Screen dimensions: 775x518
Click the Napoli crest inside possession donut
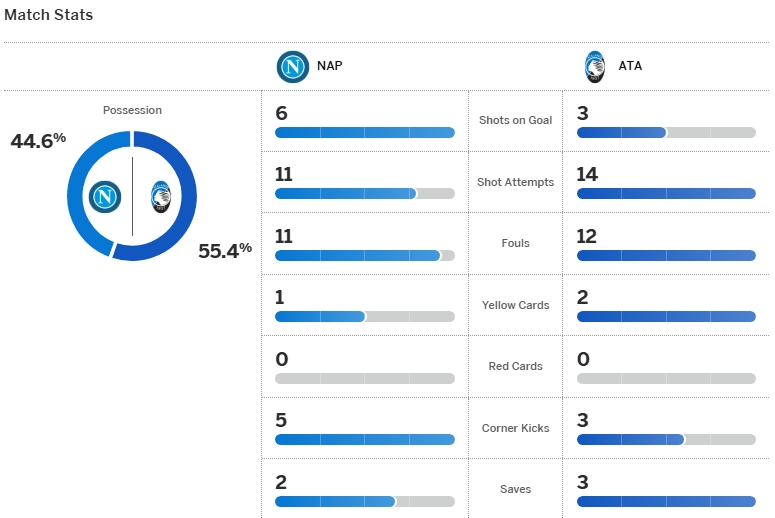(104, 196)
